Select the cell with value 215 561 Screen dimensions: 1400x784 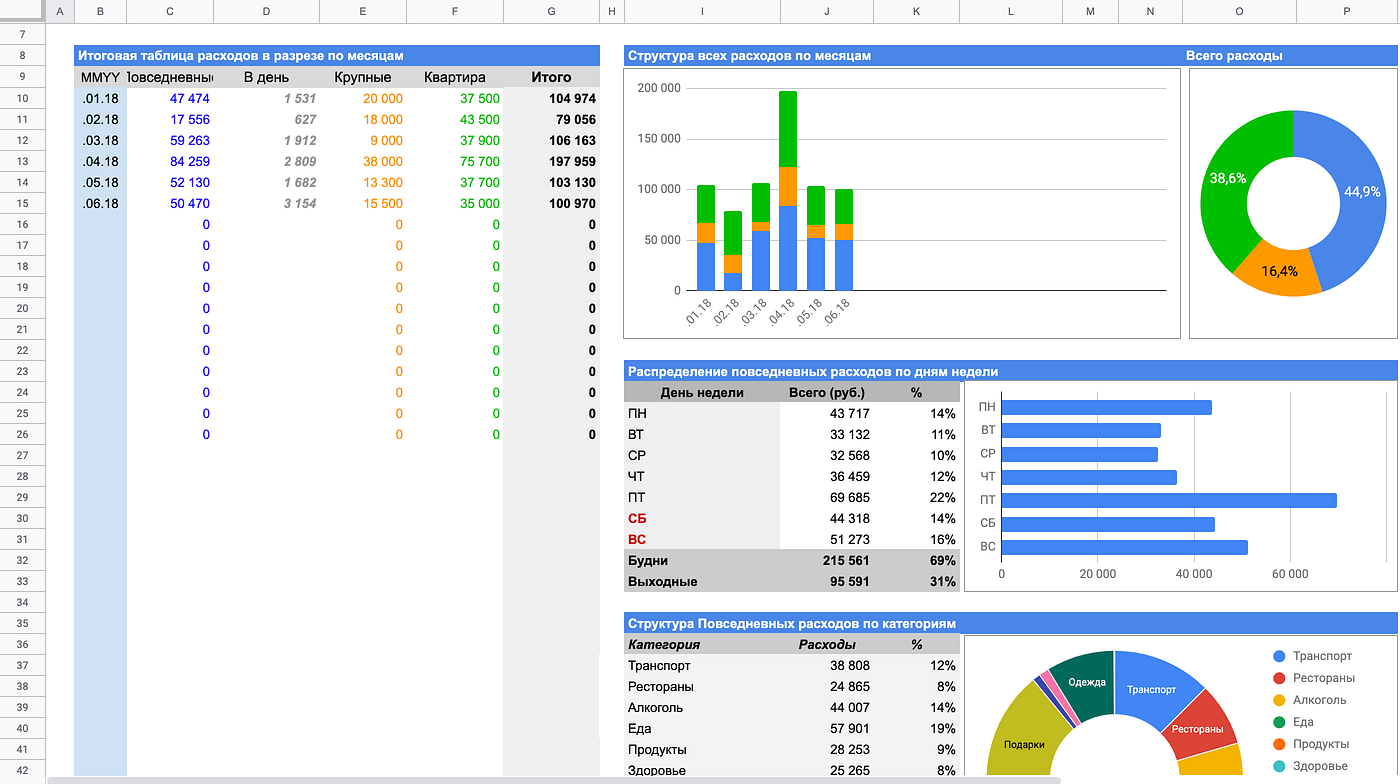pyautogui.click(x=827, y=560)
